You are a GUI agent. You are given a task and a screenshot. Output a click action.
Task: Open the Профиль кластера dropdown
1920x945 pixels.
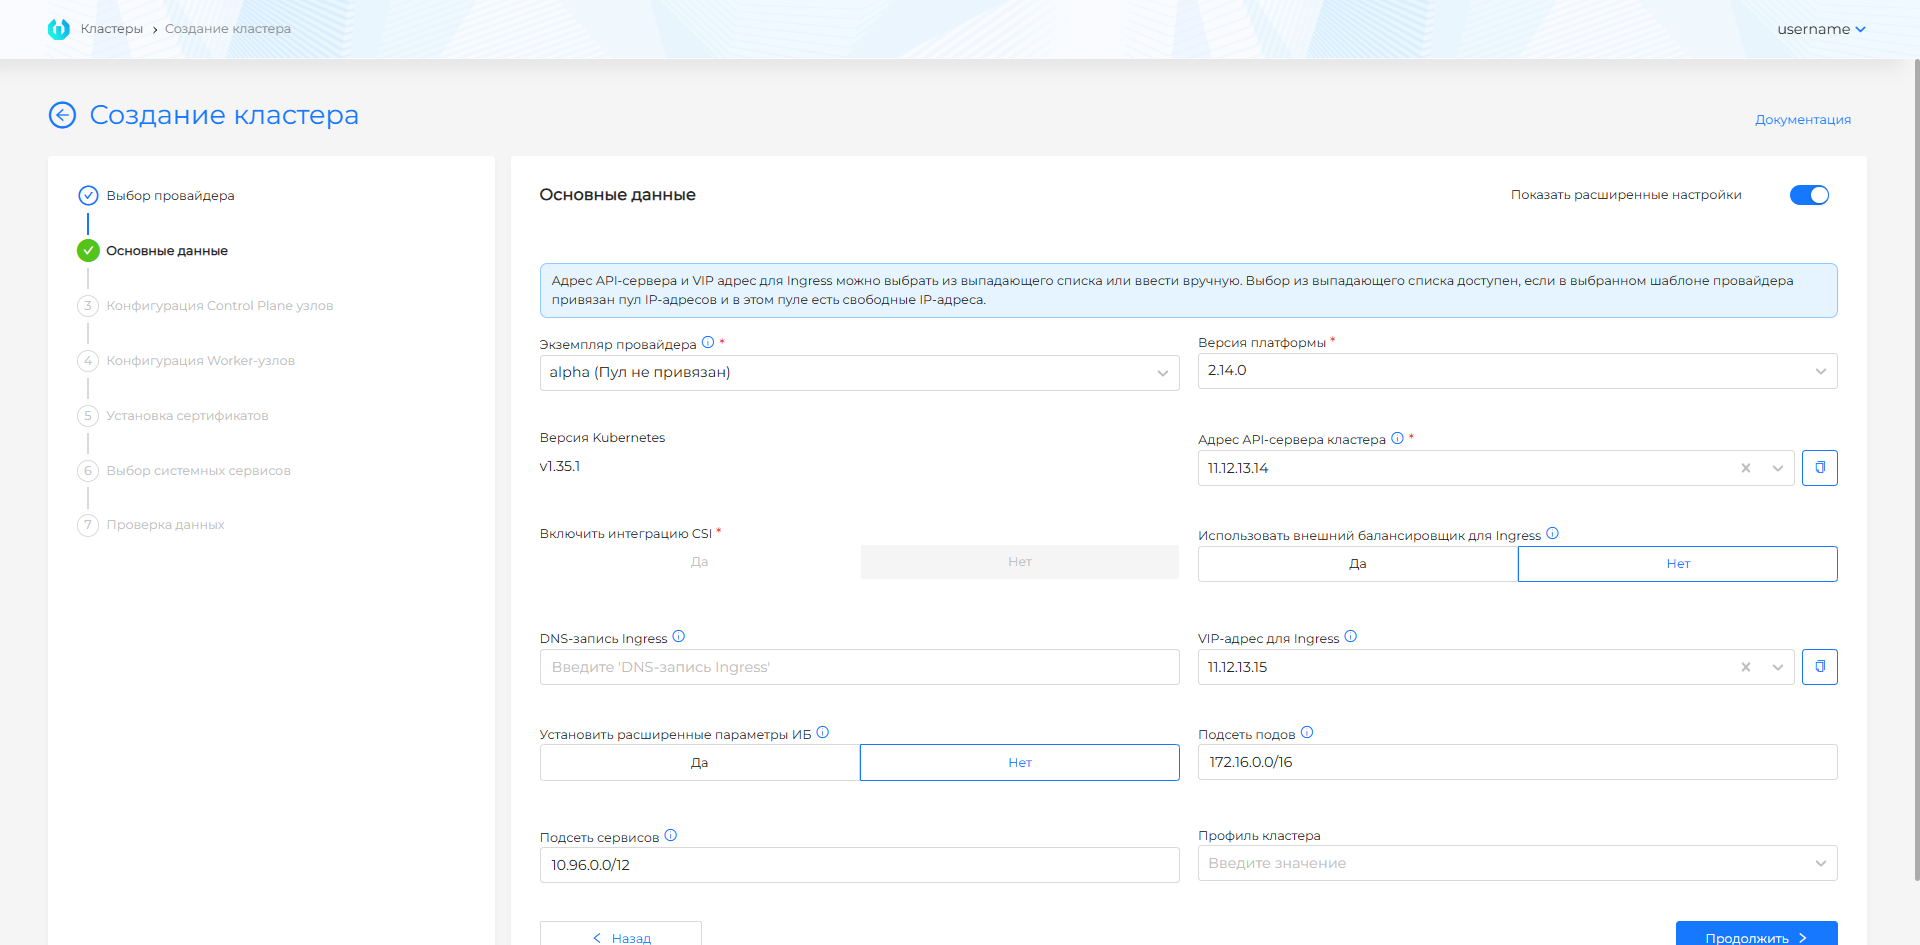pos(1517,863)
